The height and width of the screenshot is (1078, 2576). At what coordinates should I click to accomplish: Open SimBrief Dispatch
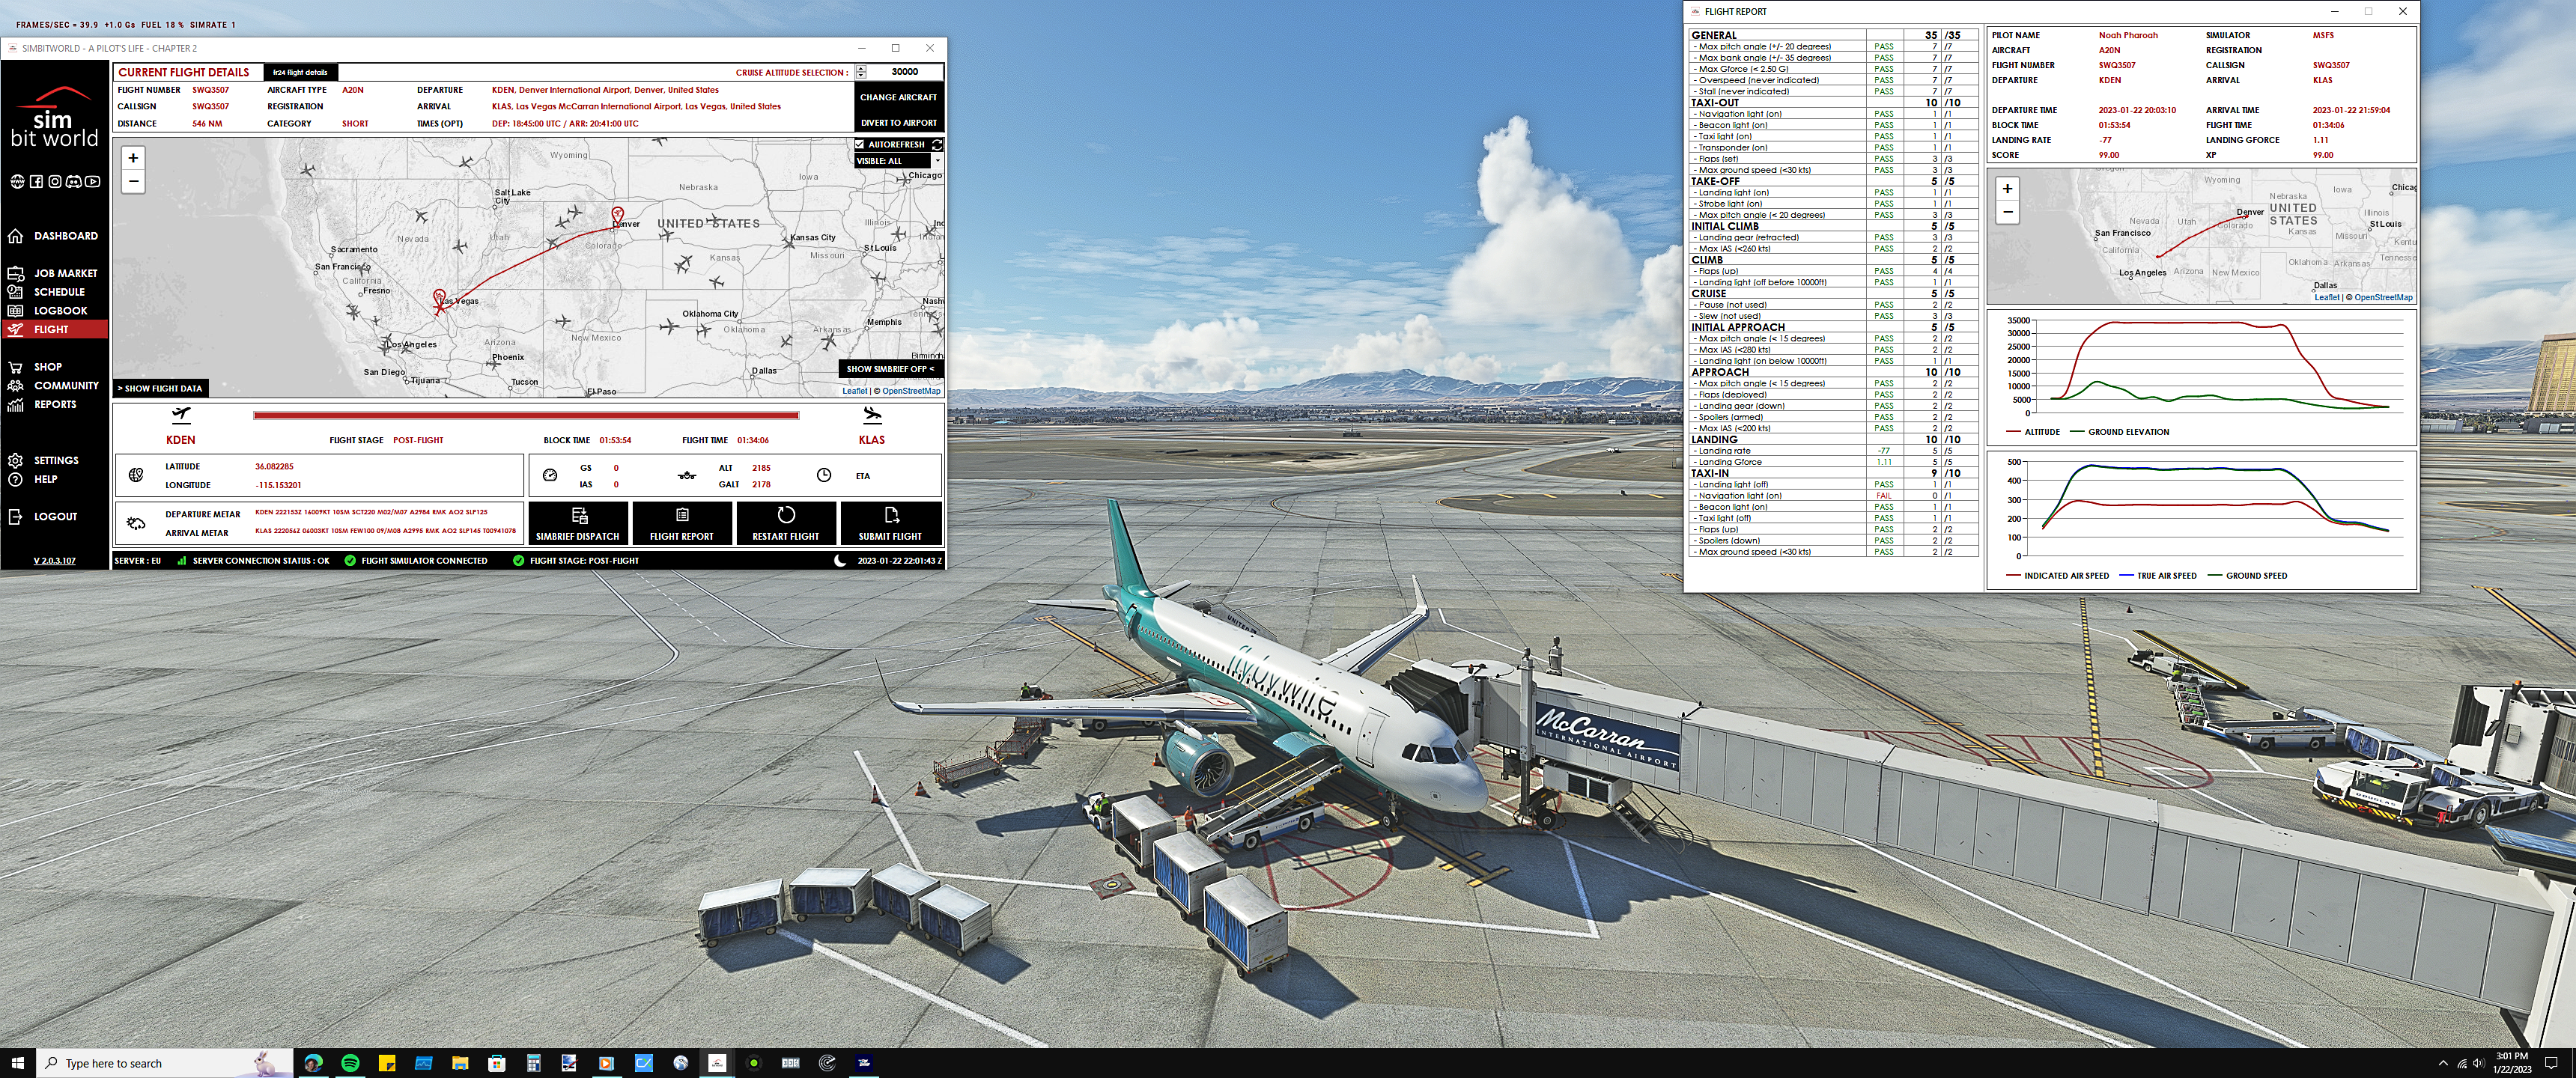[578, 523]
